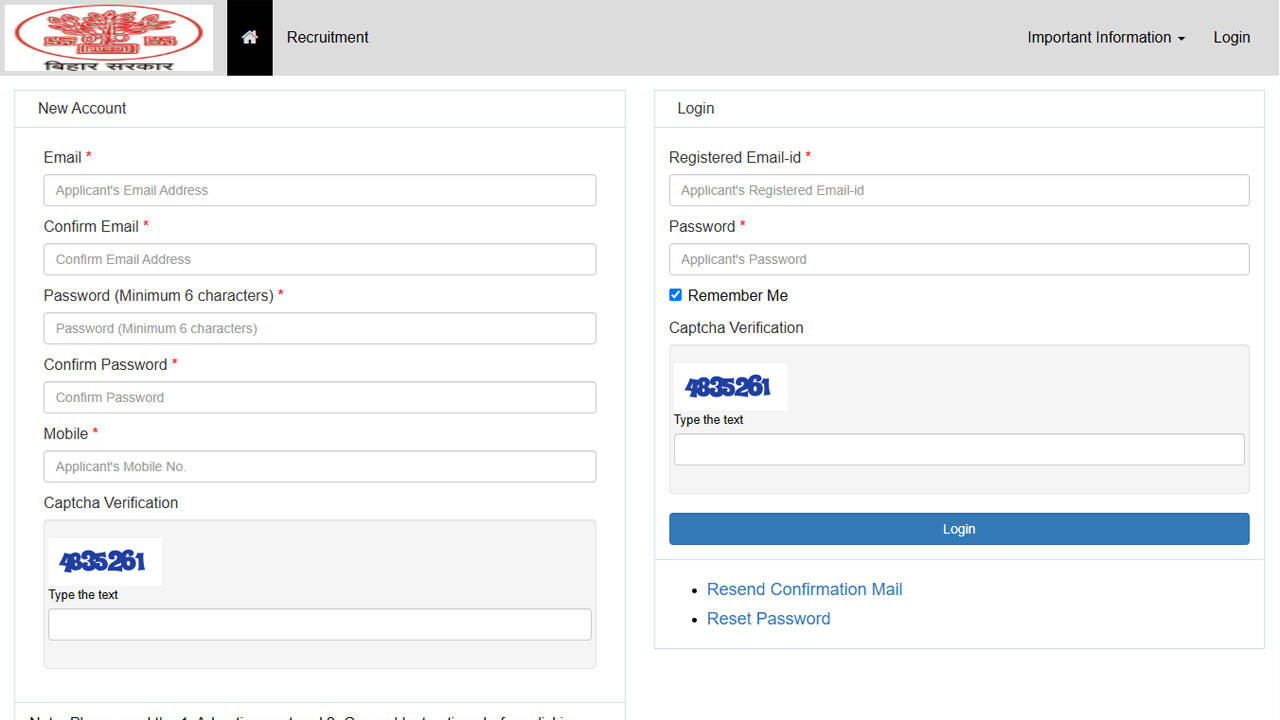Click the blue Login button

(959, 529)
